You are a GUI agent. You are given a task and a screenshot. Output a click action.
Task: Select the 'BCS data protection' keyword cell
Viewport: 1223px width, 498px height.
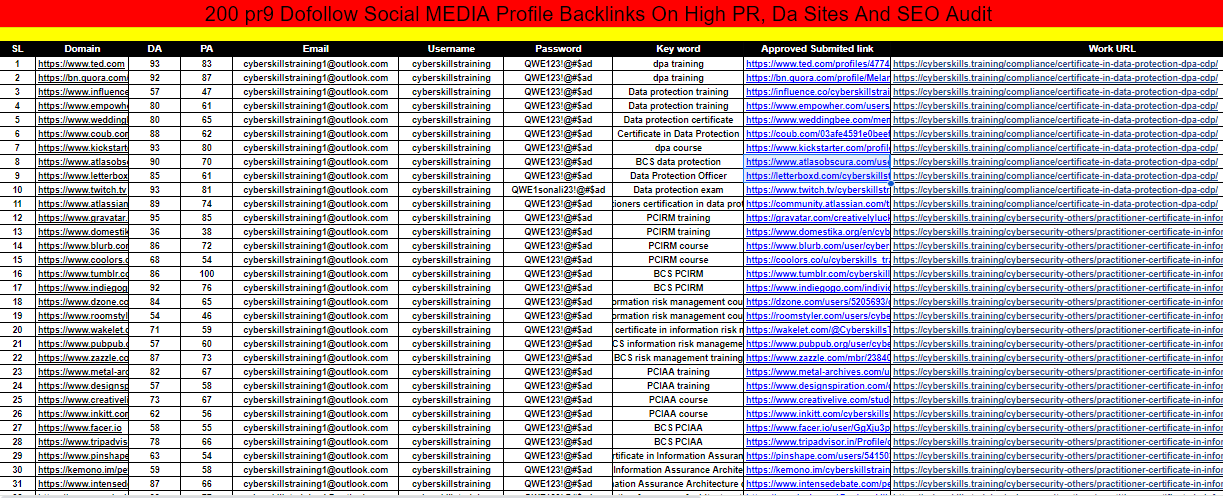pyautogui.click(x=678, y=161)
